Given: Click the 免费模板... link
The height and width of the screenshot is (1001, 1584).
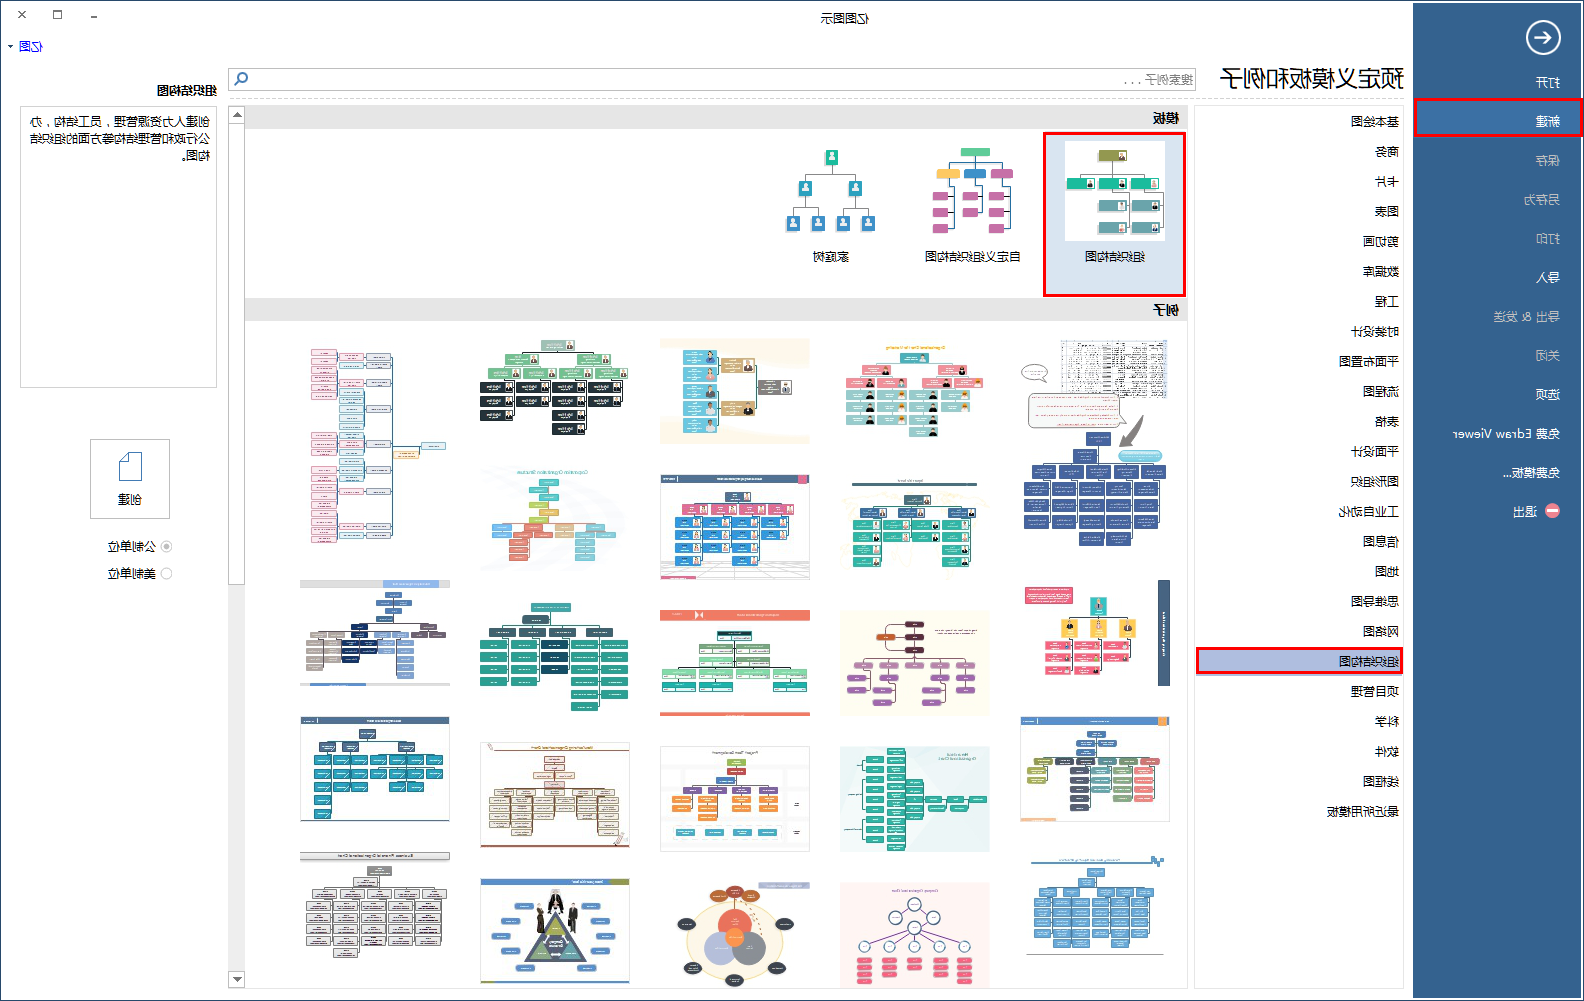Looking at the screenshot, I should (1531, 472).
